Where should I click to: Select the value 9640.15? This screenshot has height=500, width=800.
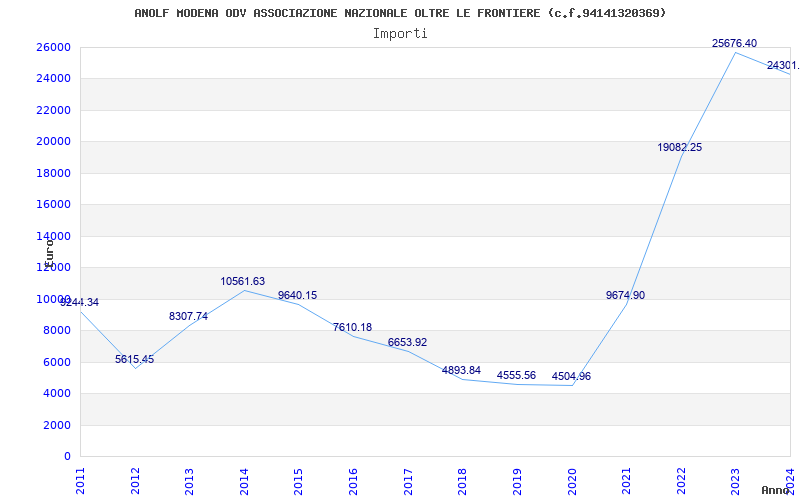coord(297,295)
